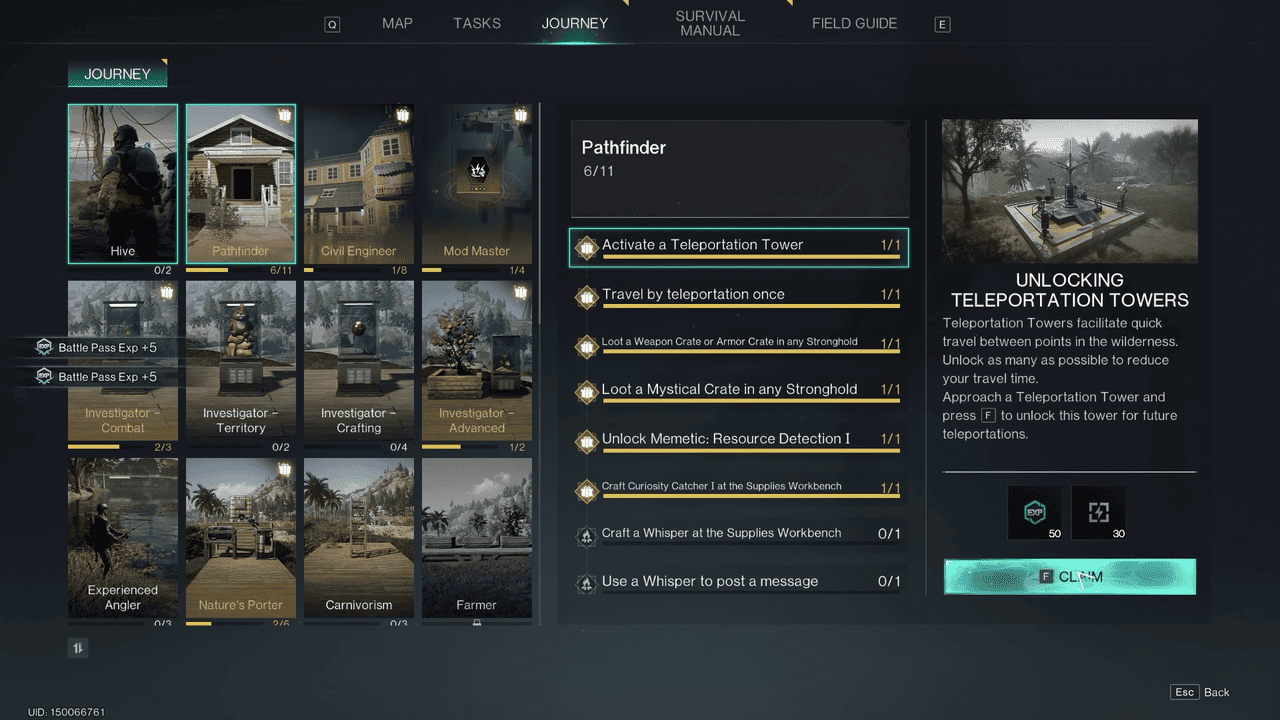Open the FIELD GUIDE tab
1280x720 pixels.
[854, 23]
